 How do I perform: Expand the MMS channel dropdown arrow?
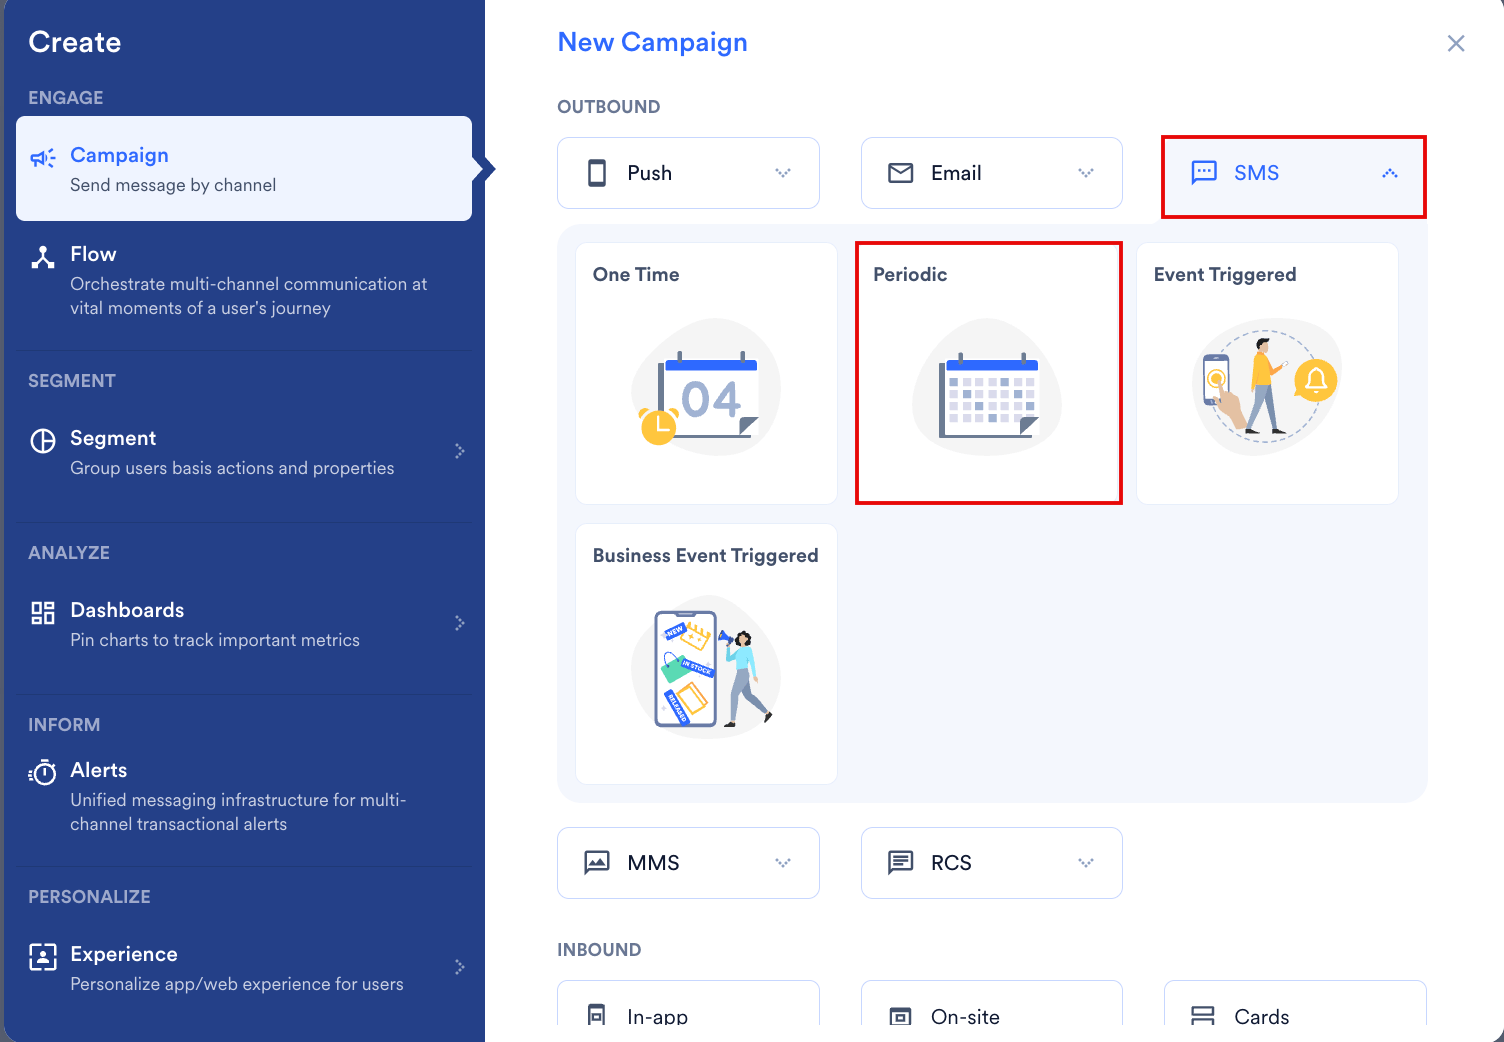[x=783, y=862]
